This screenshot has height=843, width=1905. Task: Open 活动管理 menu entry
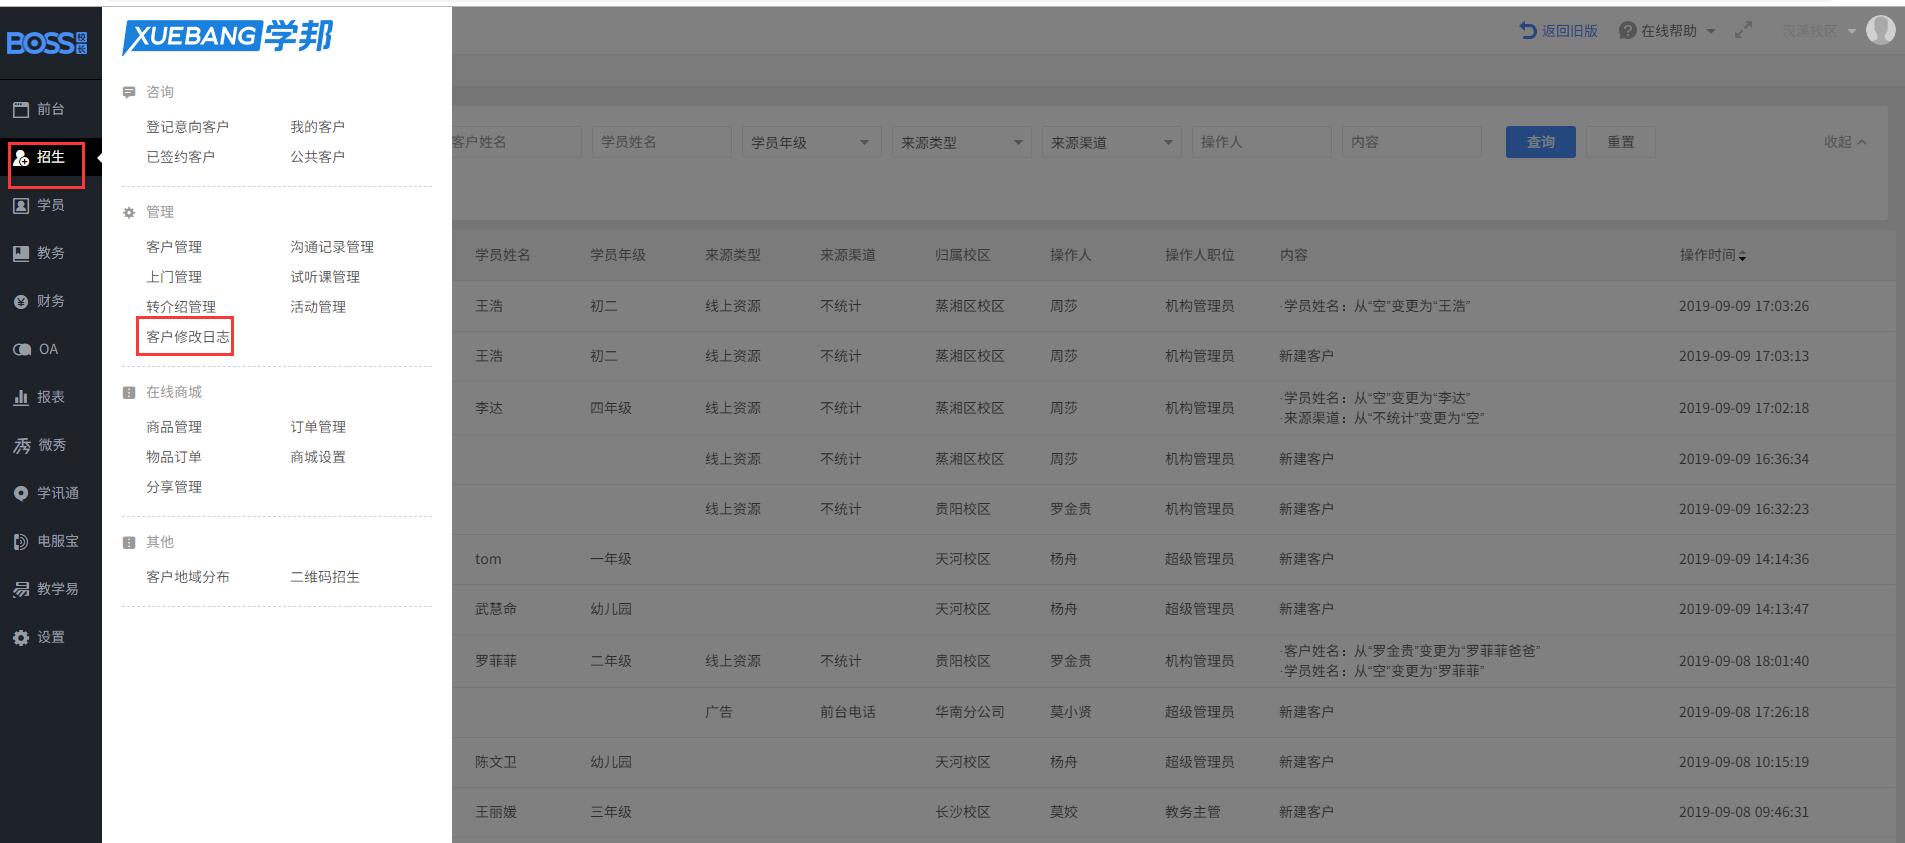click(318, 307)
